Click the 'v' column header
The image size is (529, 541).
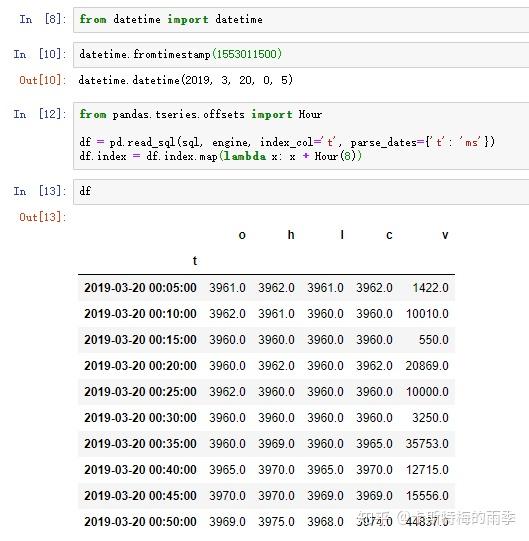tap(445, 235)
